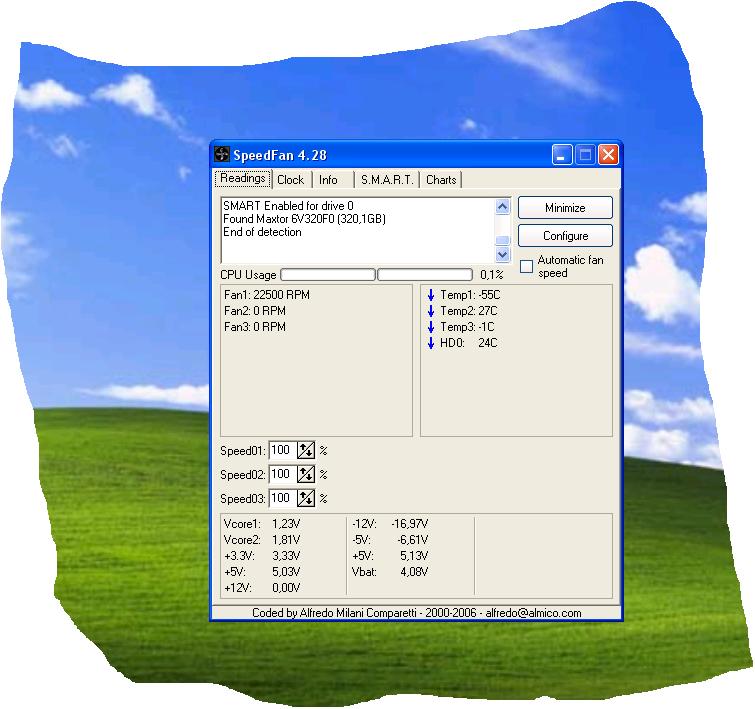755x709 pixels.
Task: Click the log box scroll up arrow
Action: pos(502,207)
